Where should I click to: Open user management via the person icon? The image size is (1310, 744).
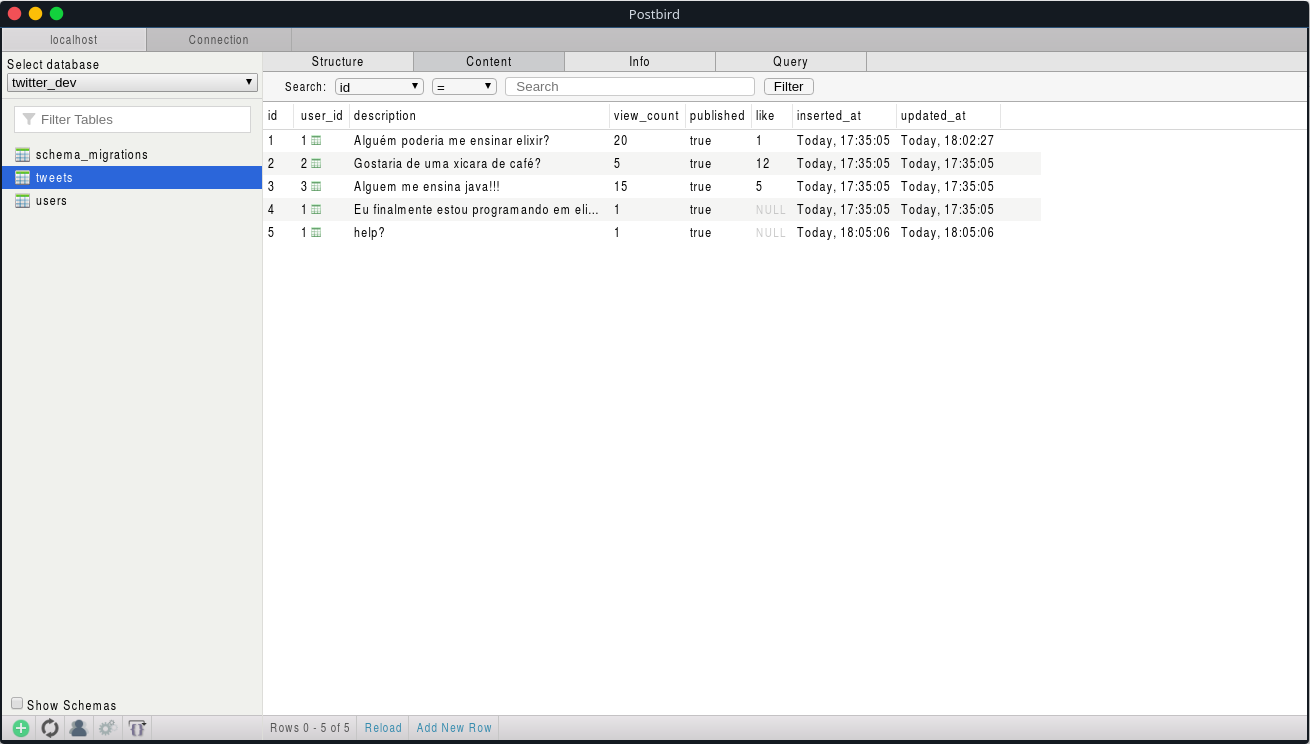pyautogui.click(x=78, y=727)
